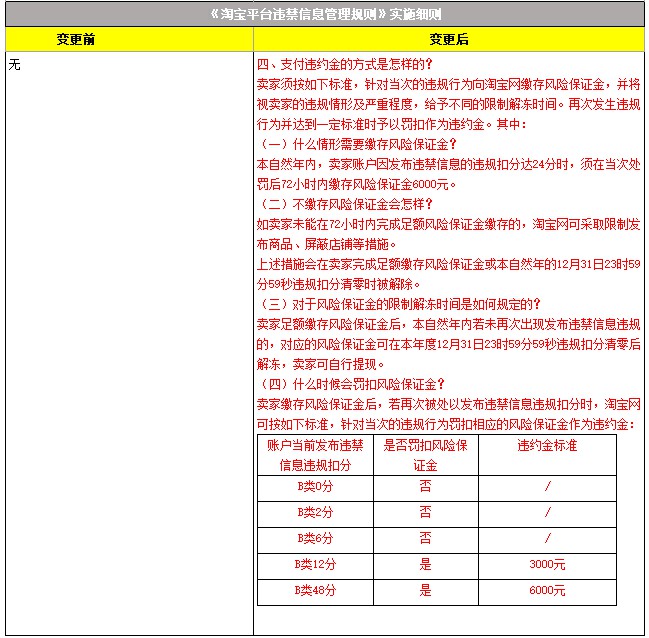Image resolution: width=649 pixels, height=638 pixels.
Task: Click 否 in the B类0分 row
Action: pyautogui.click(x=425, y=486)
